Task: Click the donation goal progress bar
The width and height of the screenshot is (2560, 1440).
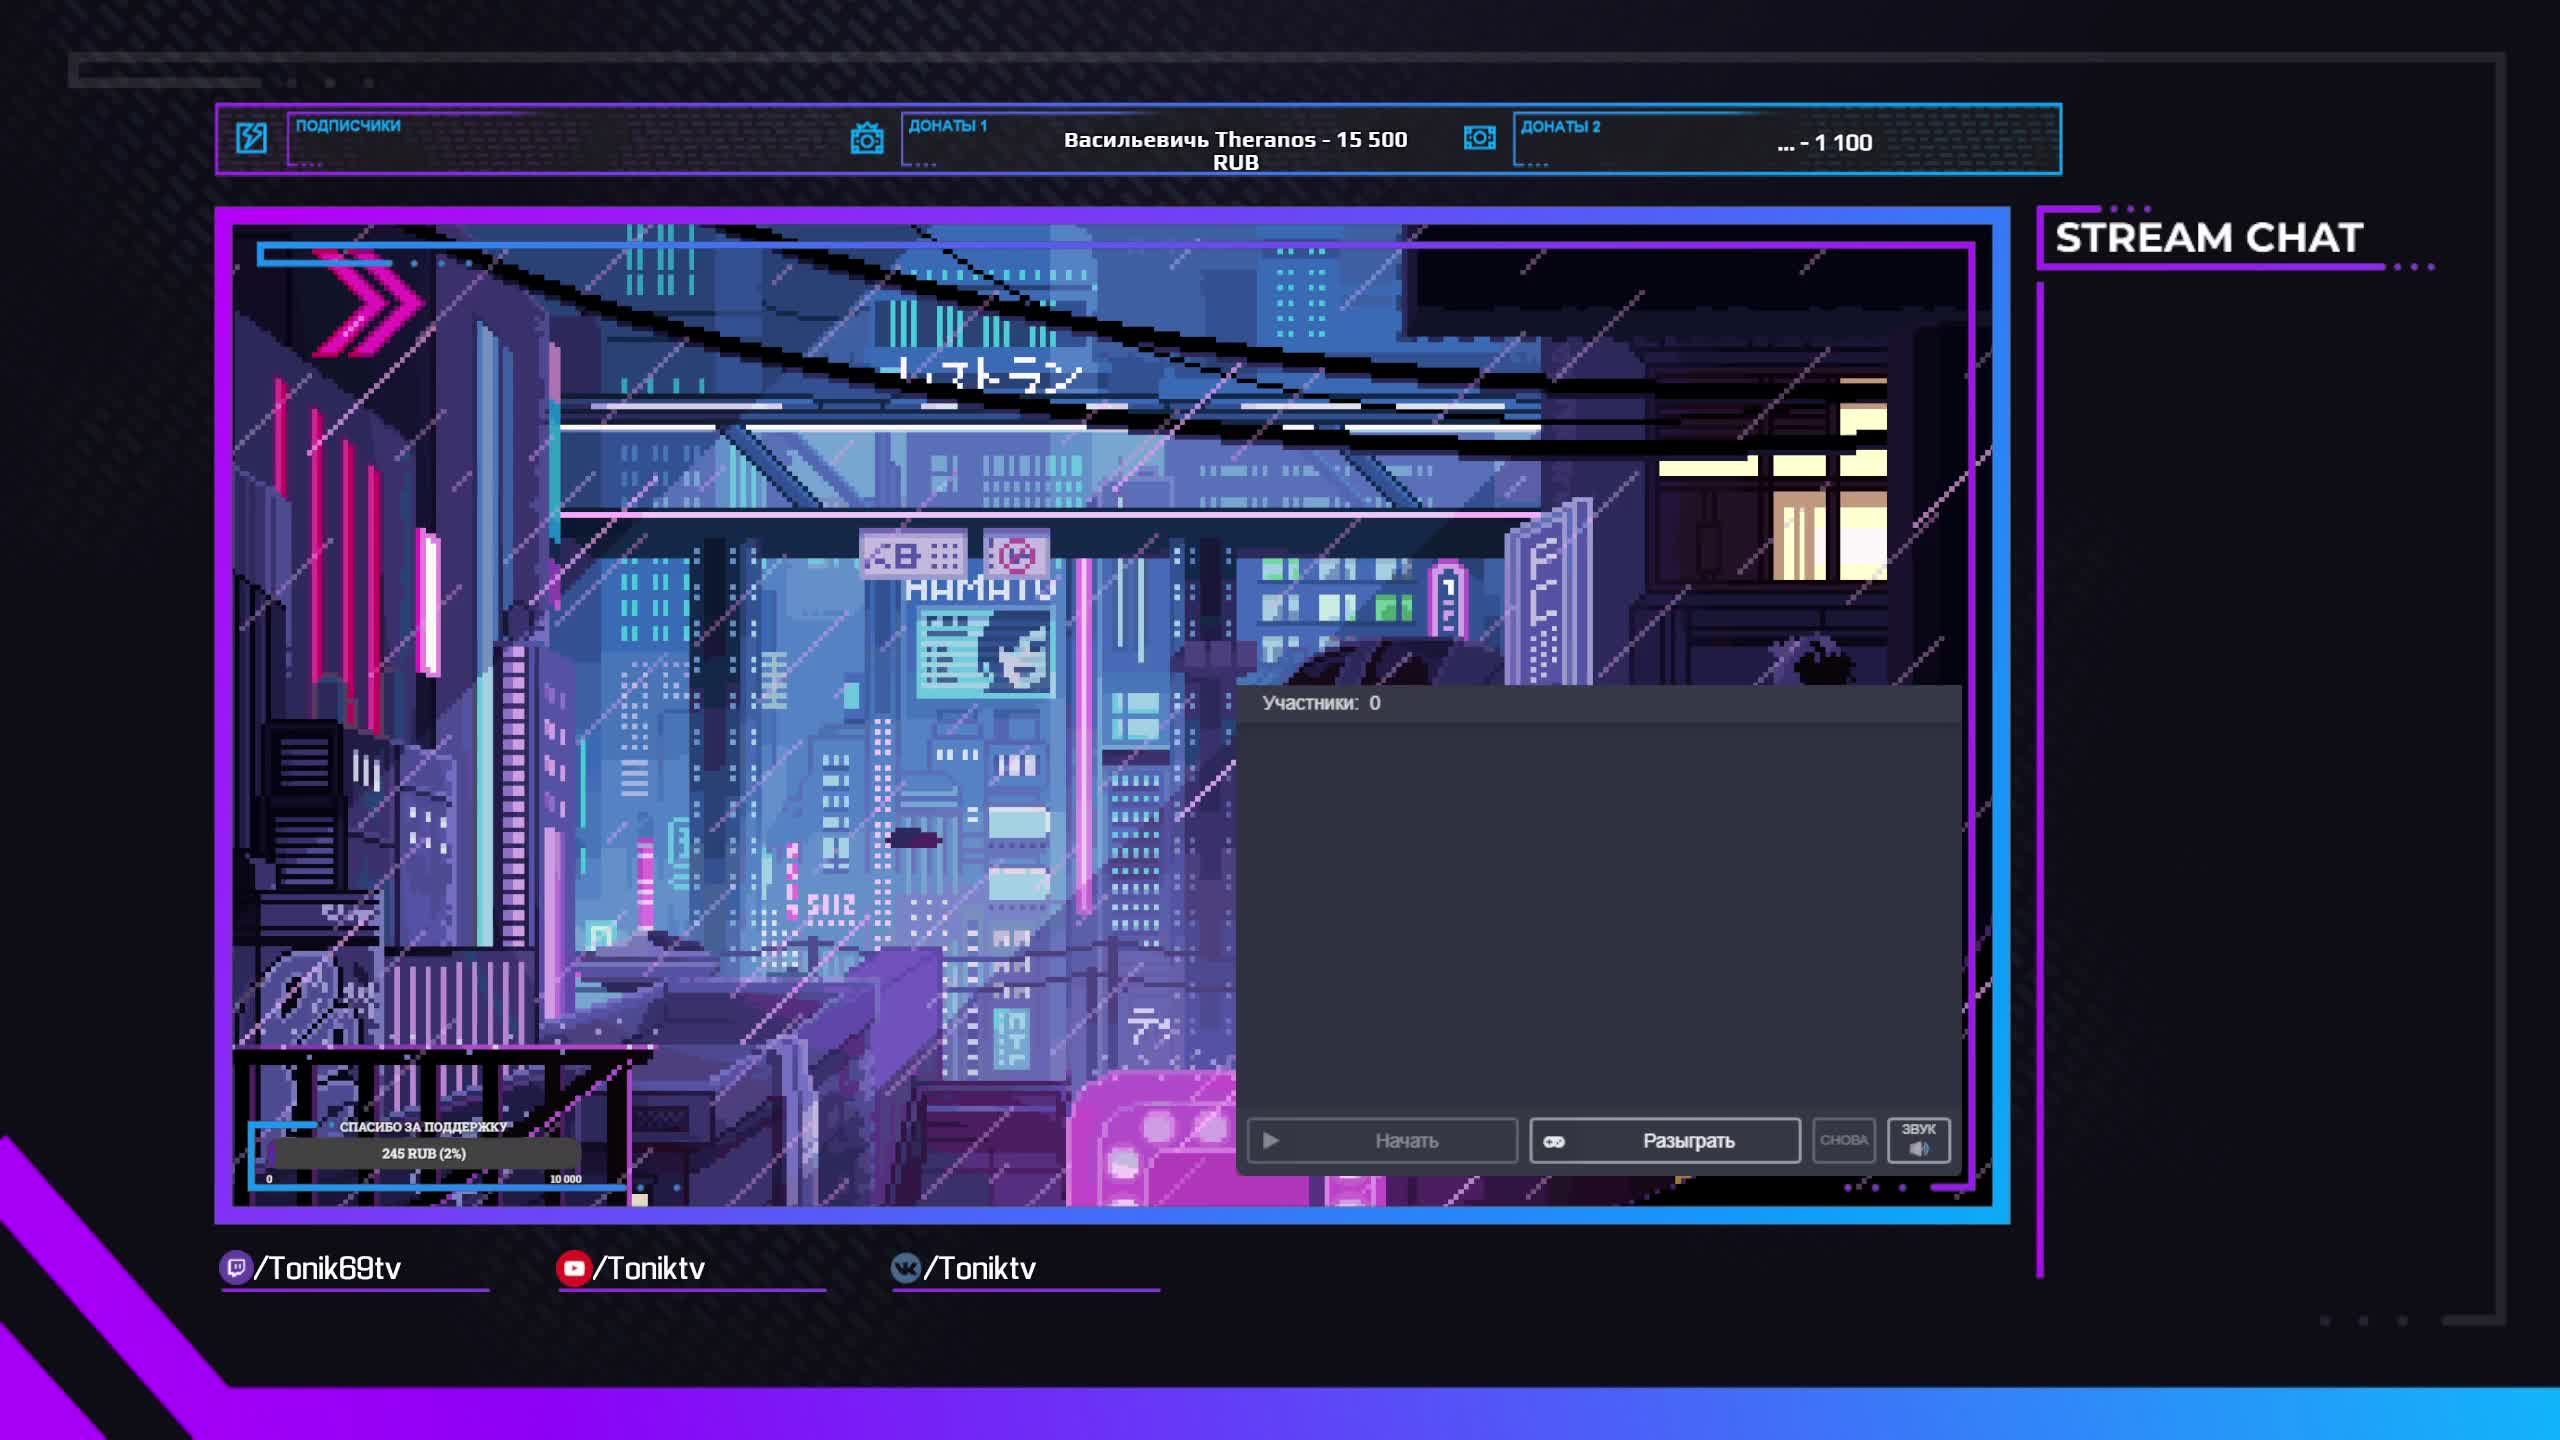Action: [424, 1154]
